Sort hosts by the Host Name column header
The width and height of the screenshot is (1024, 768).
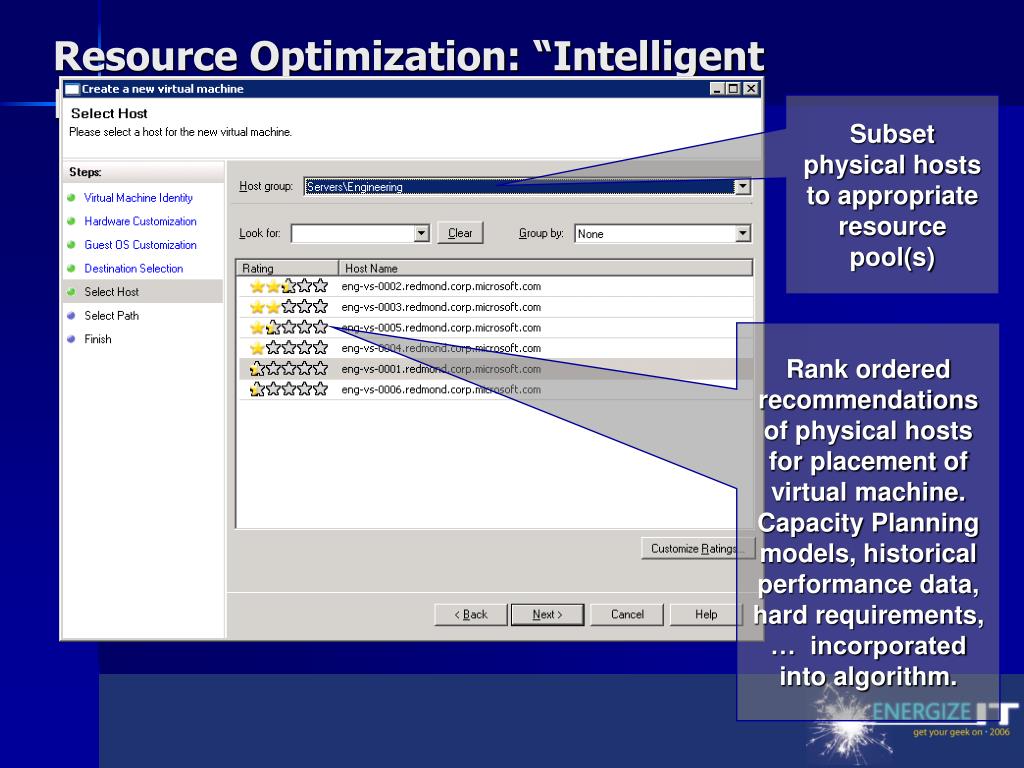[x=545, y=268]
